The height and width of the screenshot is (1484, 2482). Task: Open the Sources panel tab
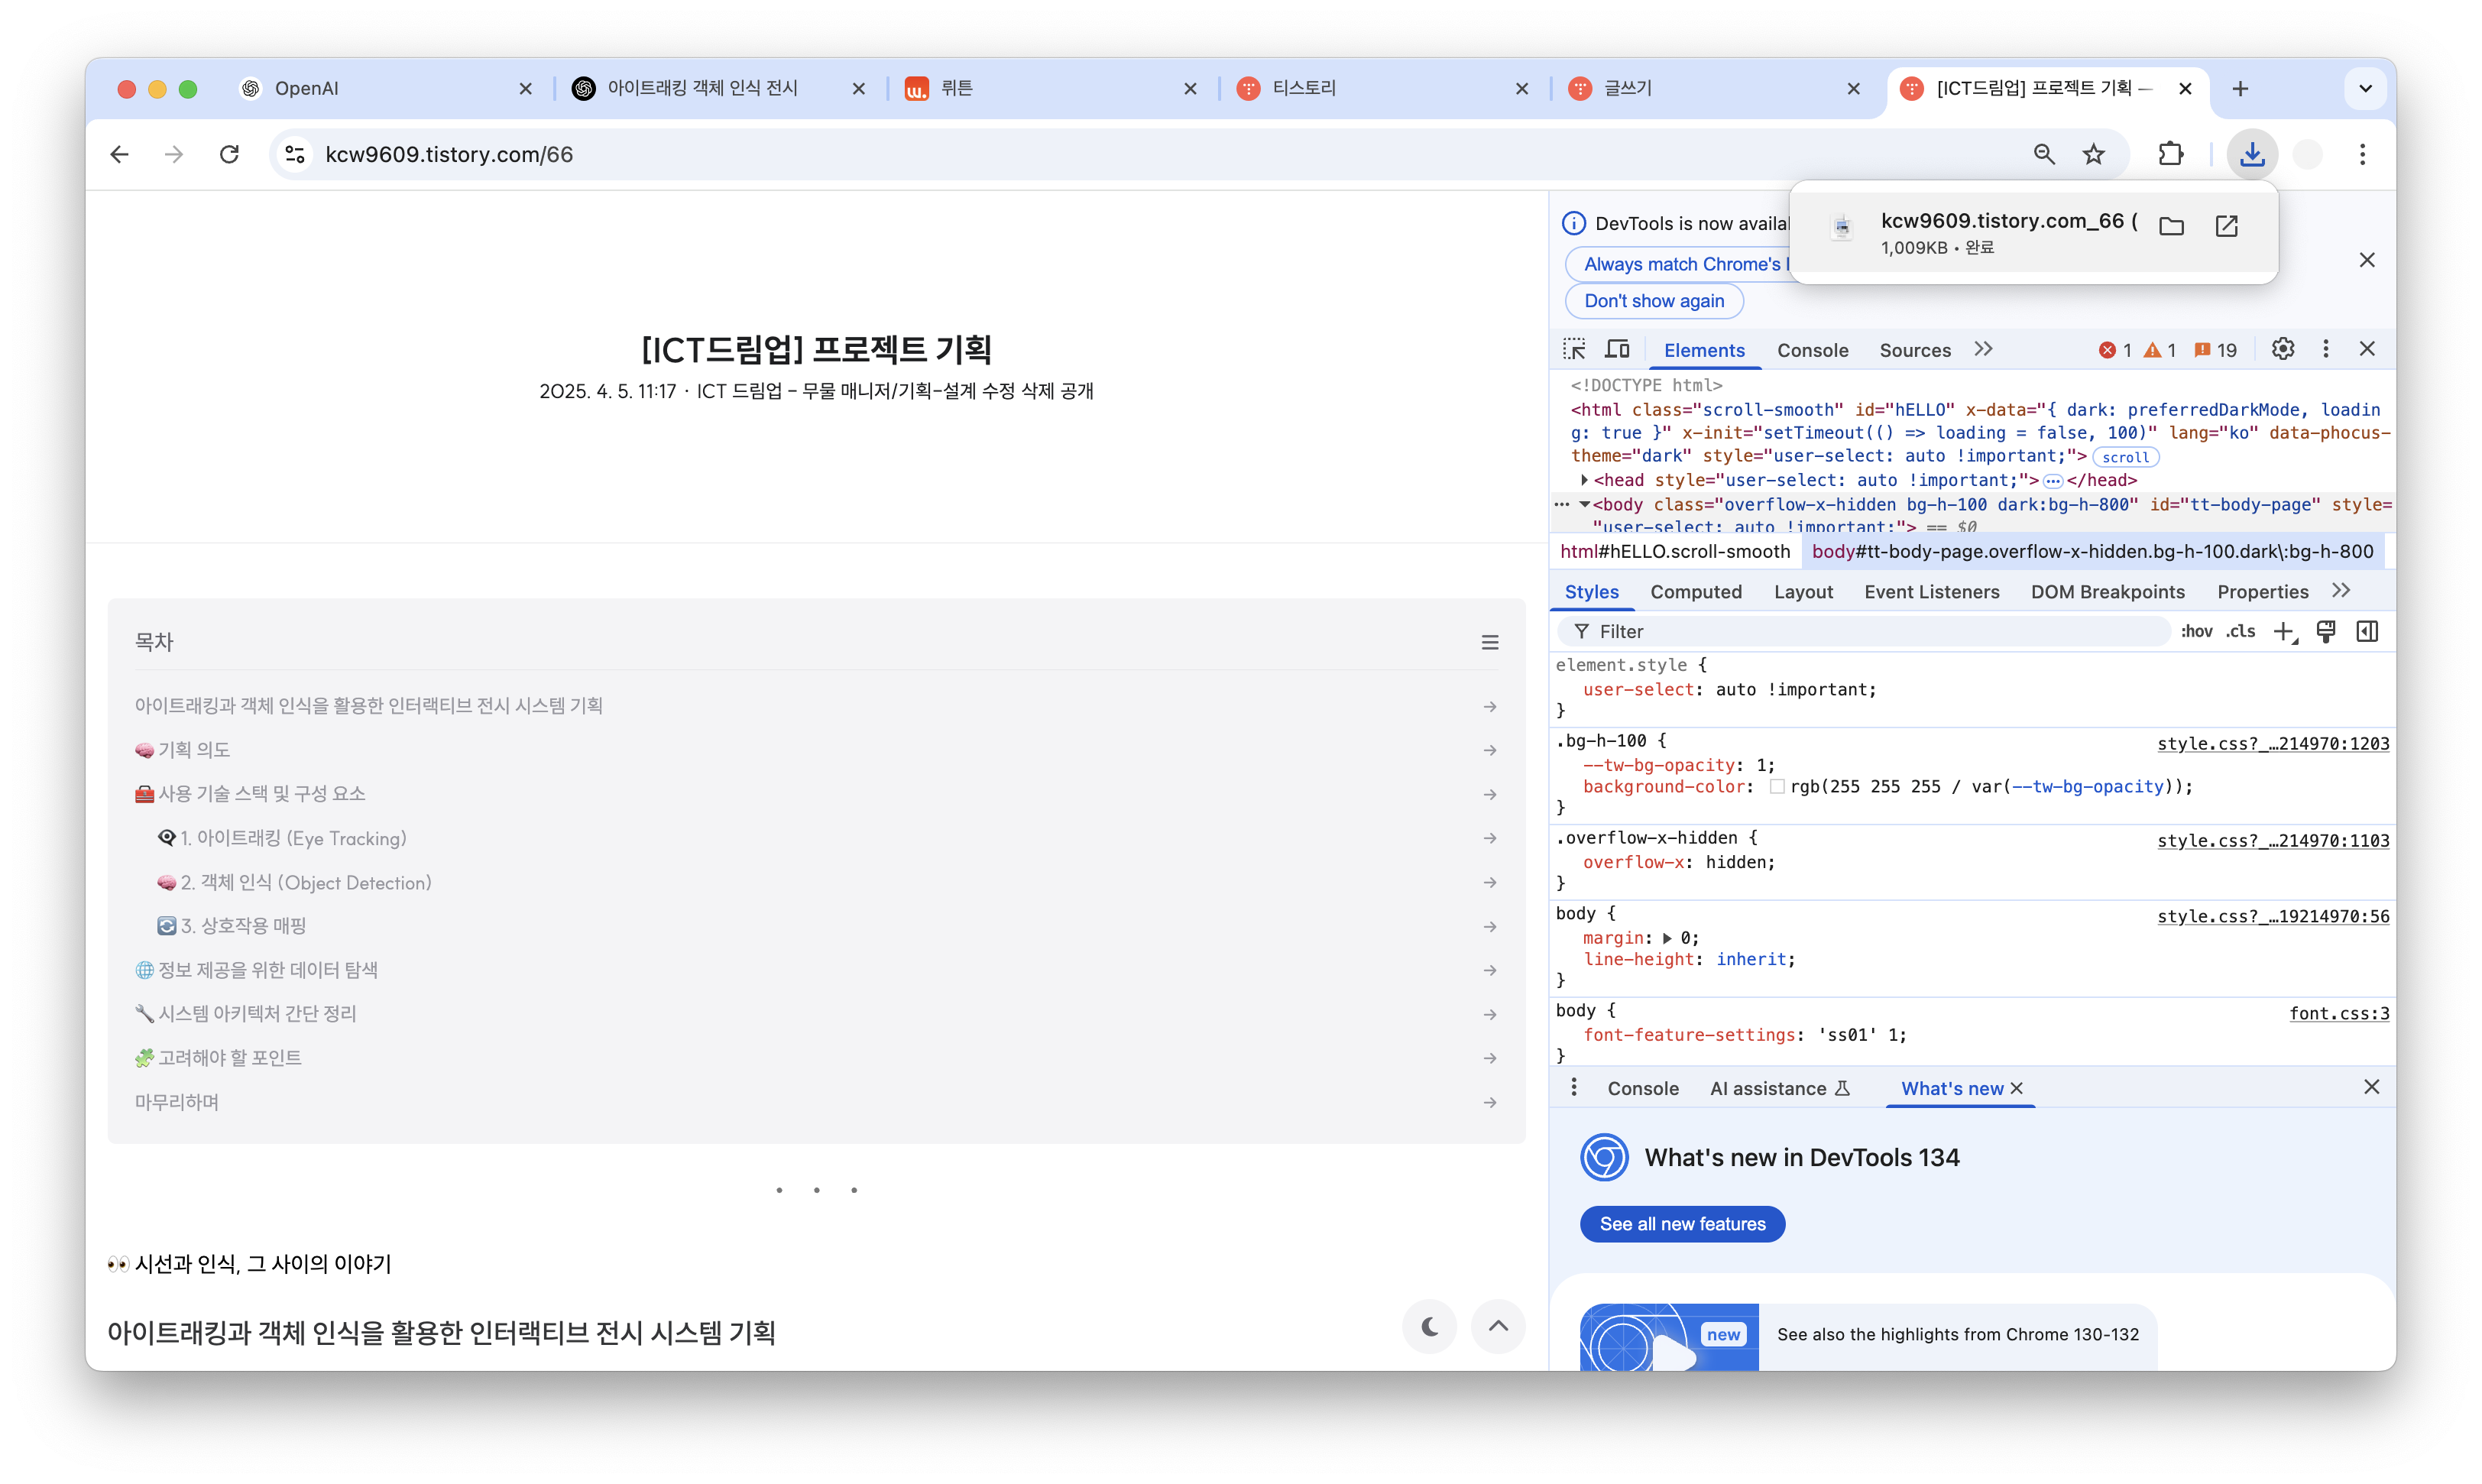pyautogui.click(x=1914, y=350)
